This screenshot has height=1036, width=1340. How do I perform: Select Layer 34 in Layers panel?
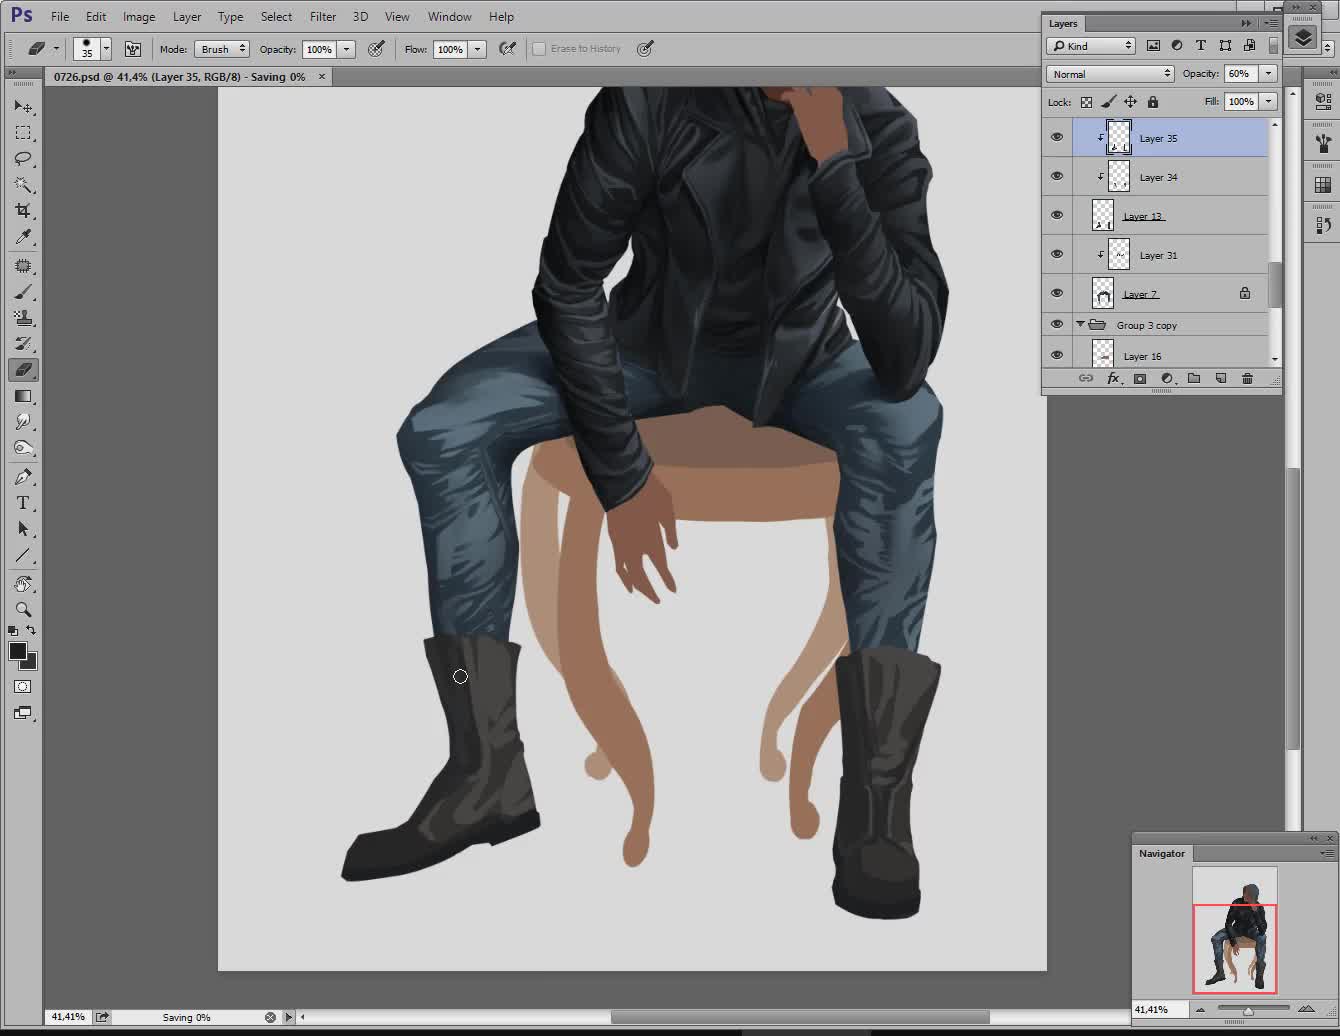coord(1170,177)
